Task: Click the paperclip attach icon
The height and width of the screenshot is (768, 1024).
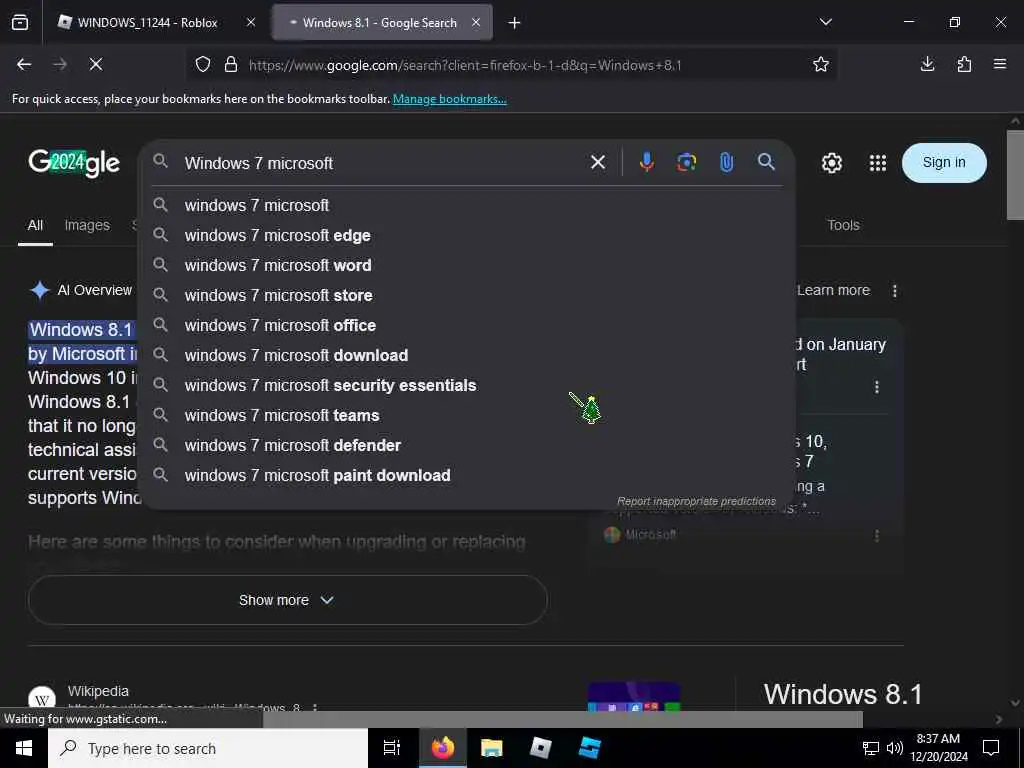Action: (726, 162)
